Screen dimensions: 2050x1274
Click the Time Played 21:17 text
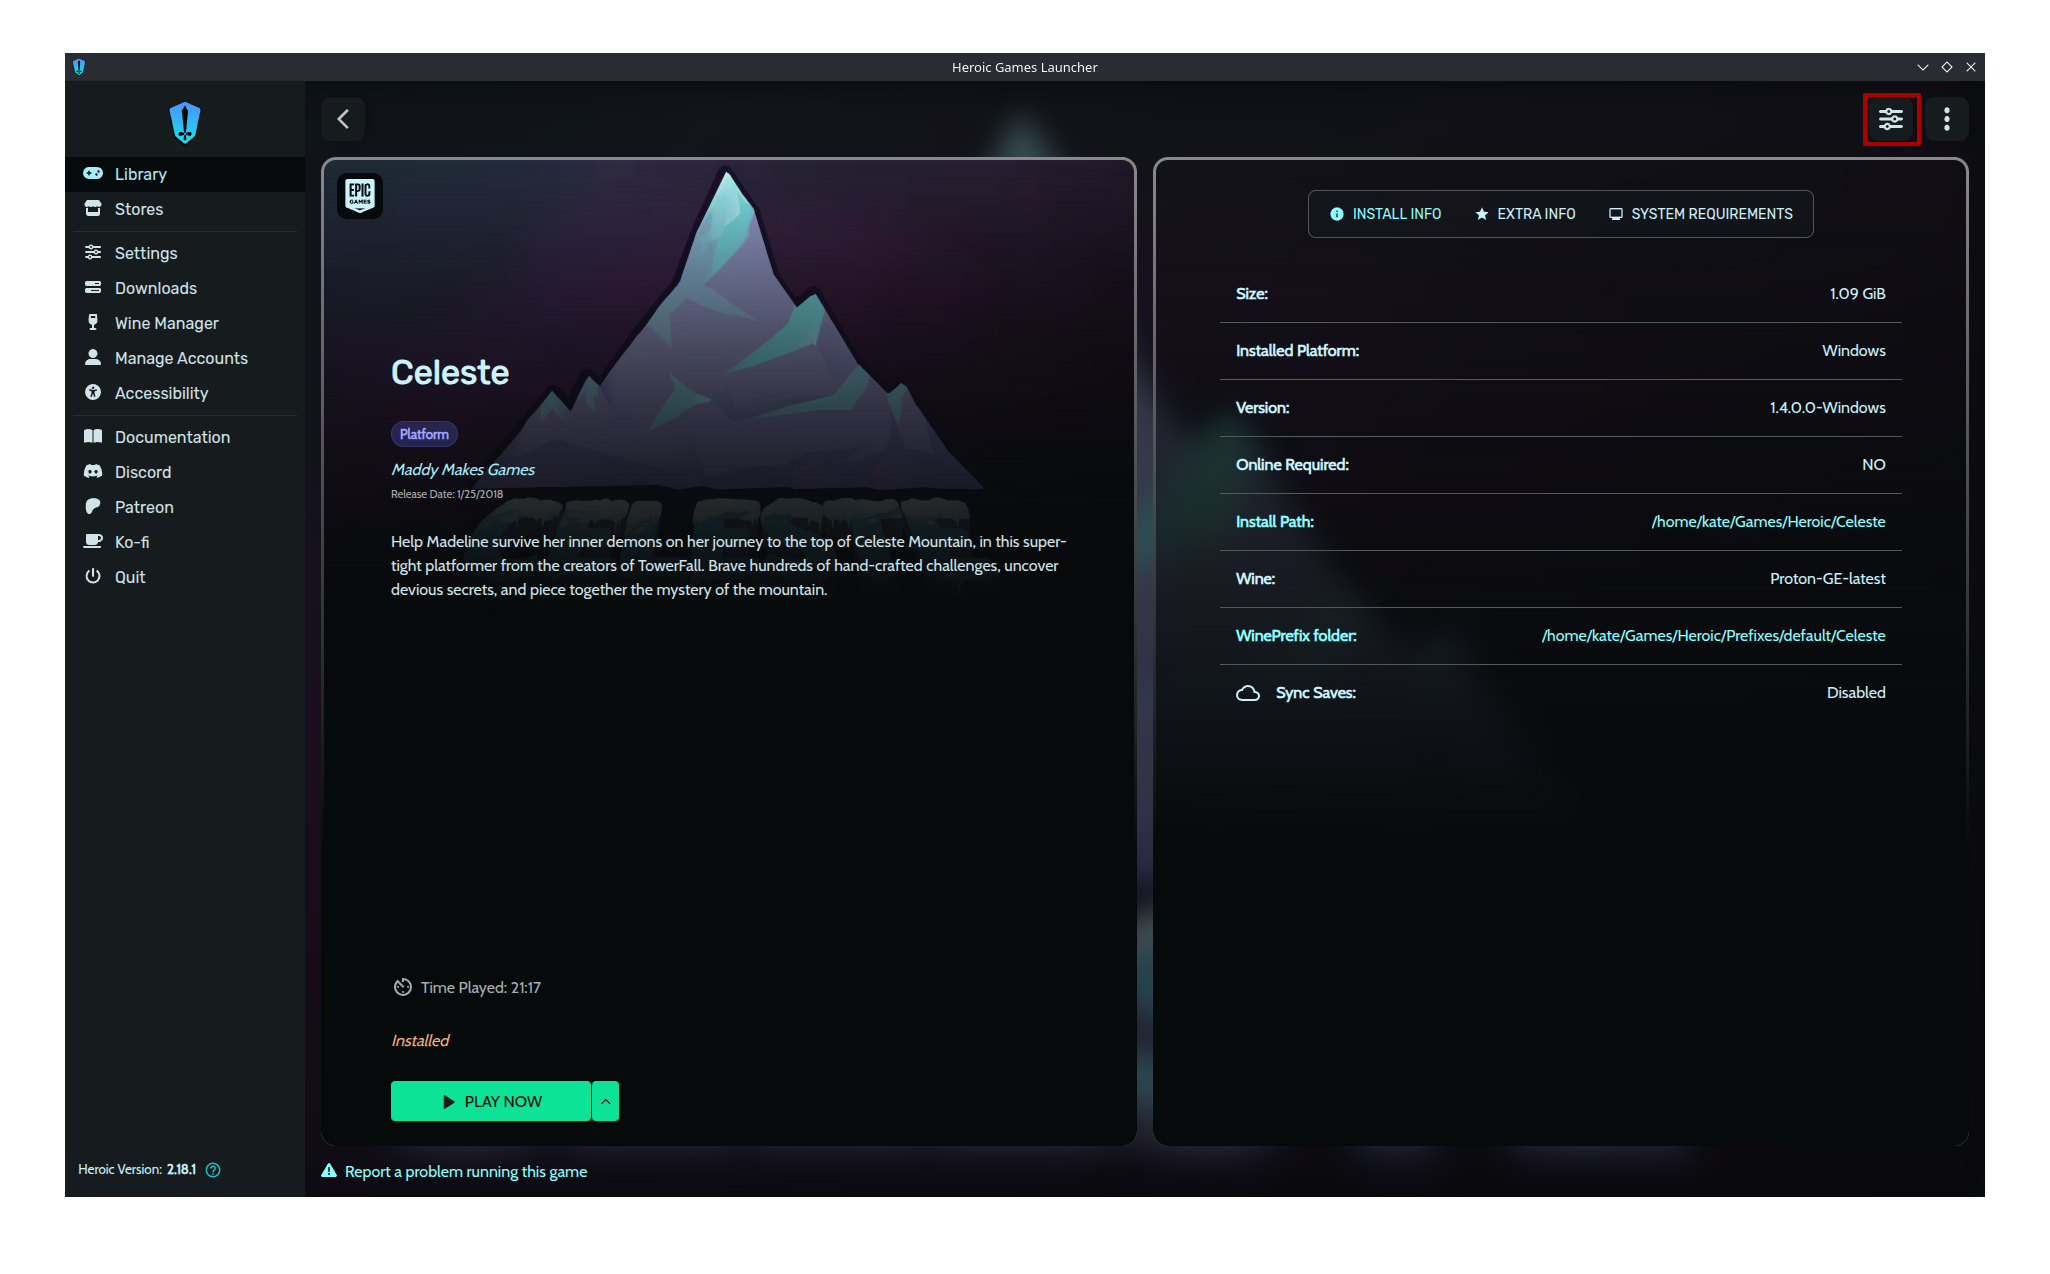pos(480,988)
